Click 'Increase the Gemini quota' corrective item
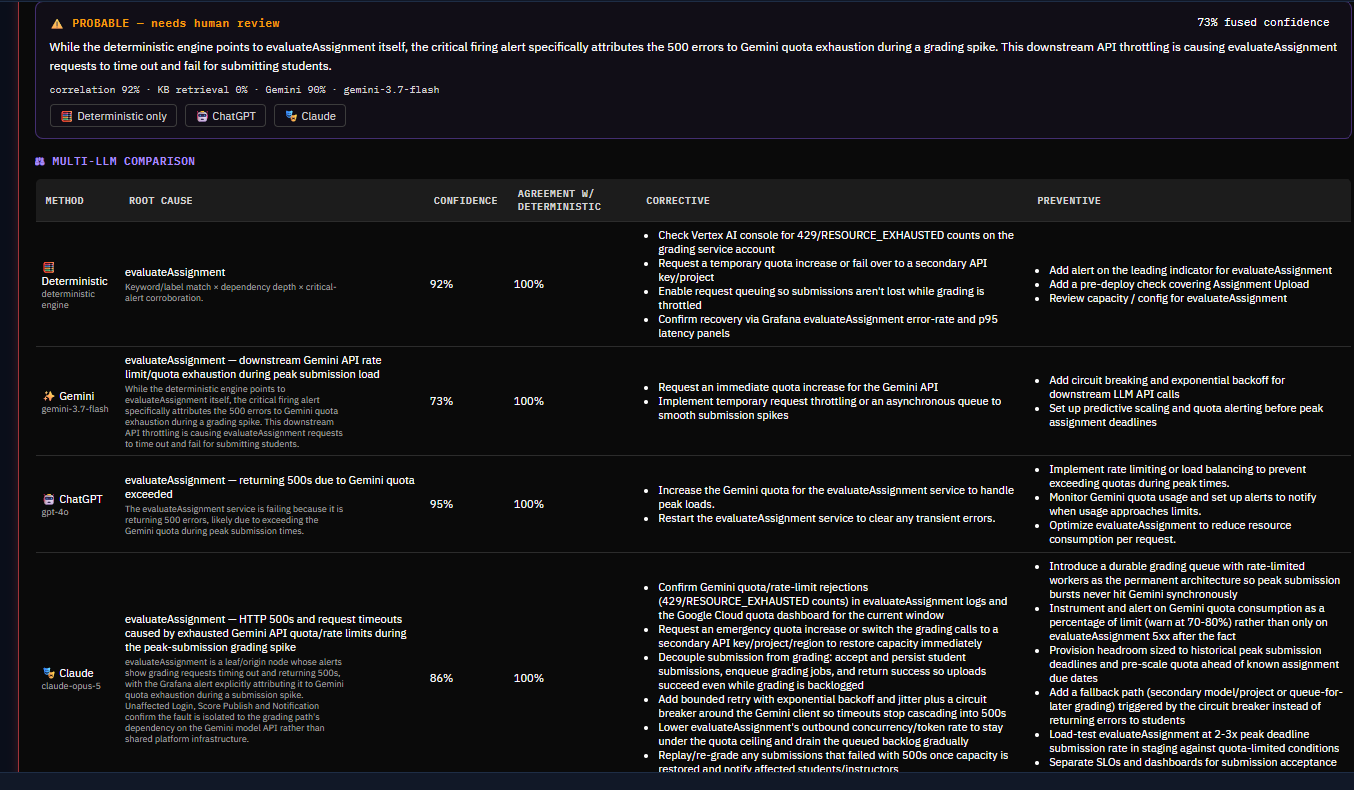1354x790 pixels. coord(837,497)
